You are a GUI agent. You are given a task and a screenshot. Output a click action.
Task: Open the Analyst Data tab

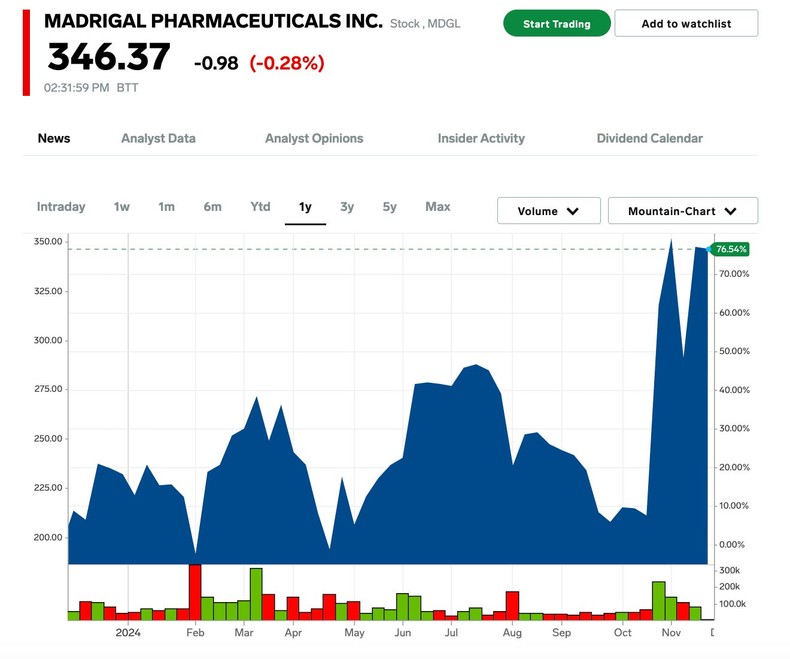158,138
